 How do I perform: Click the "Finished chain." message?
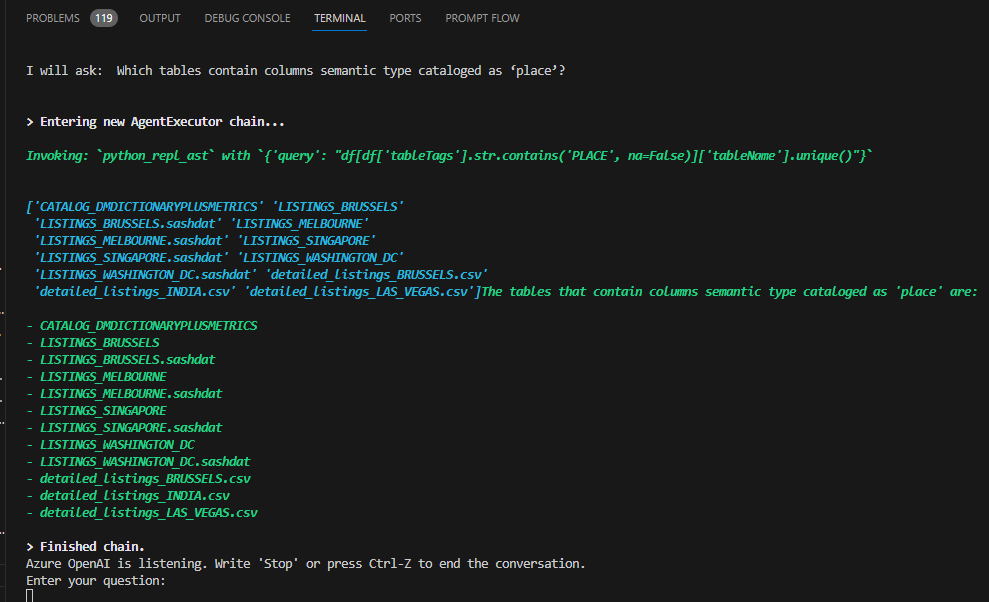coord(92,546)
